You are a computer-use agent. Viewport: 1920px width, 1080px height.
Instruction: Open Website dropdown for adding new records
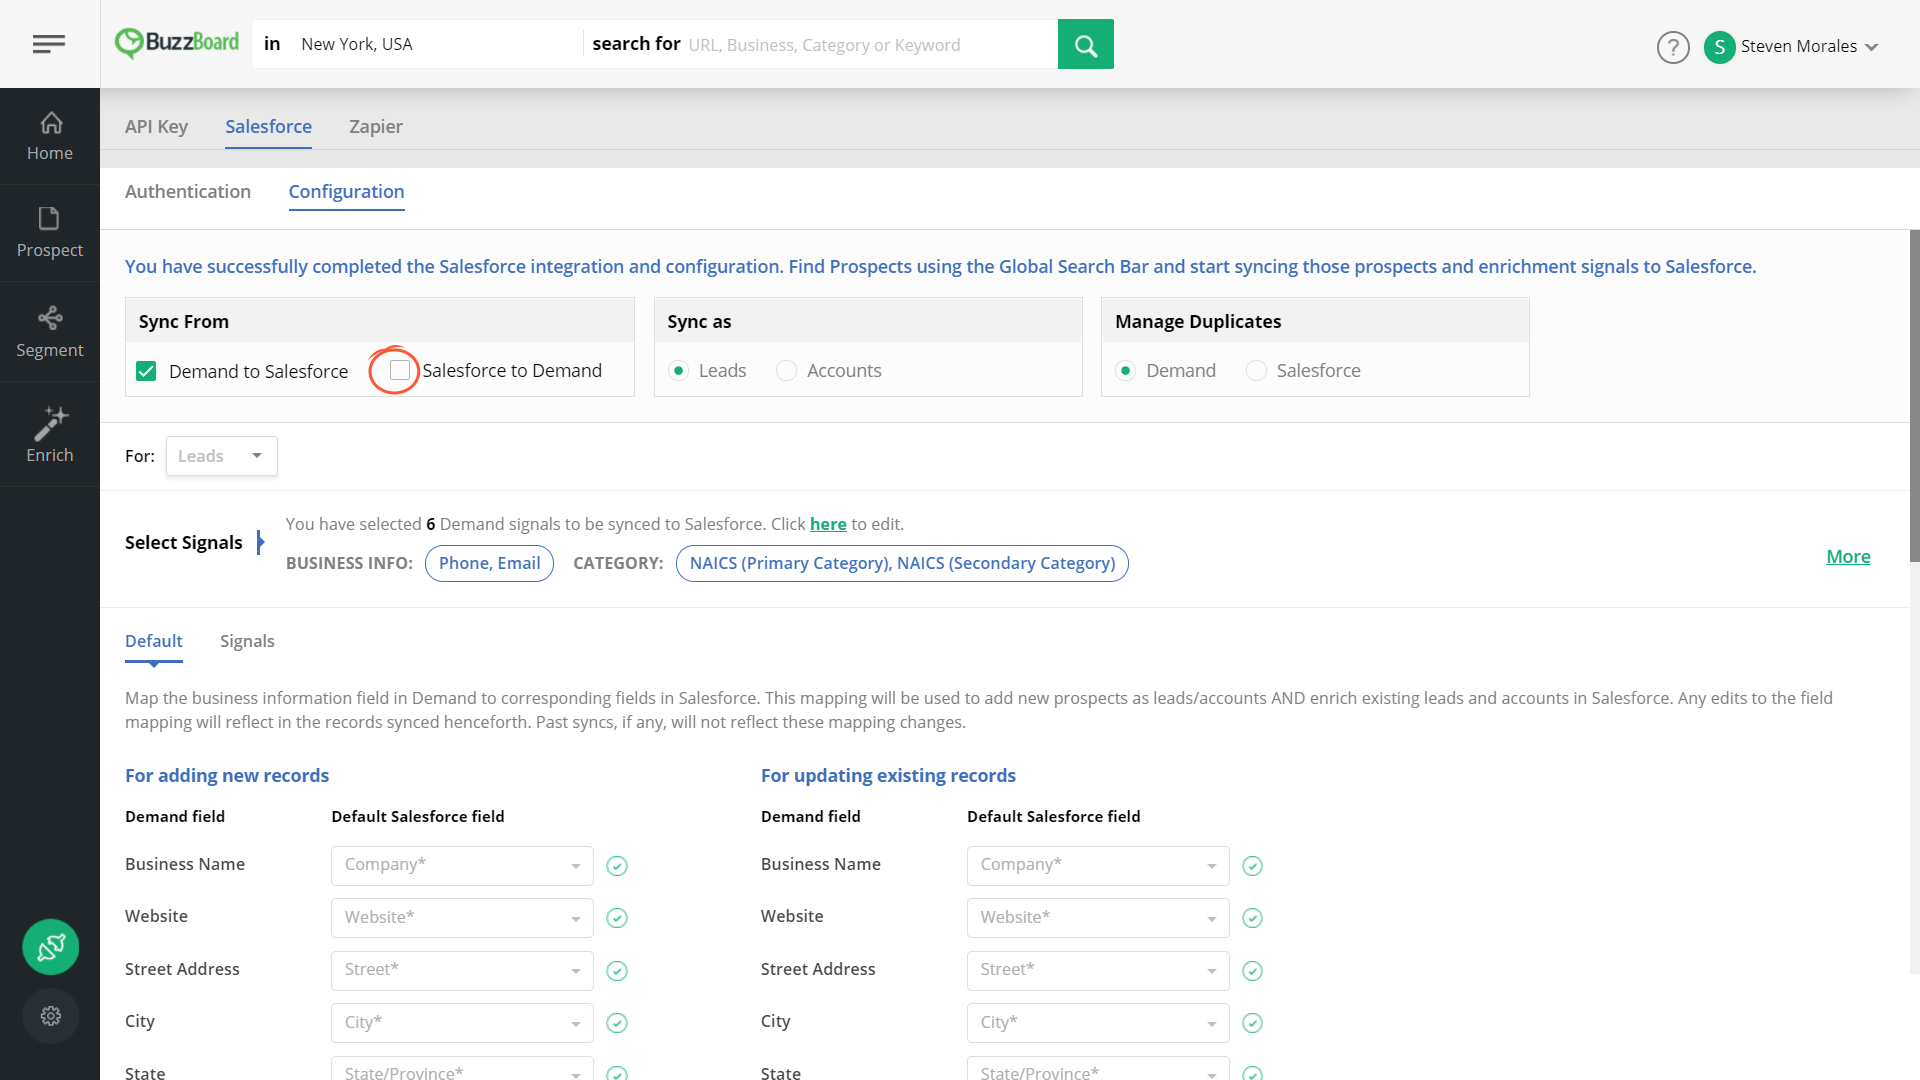(462, 918)
